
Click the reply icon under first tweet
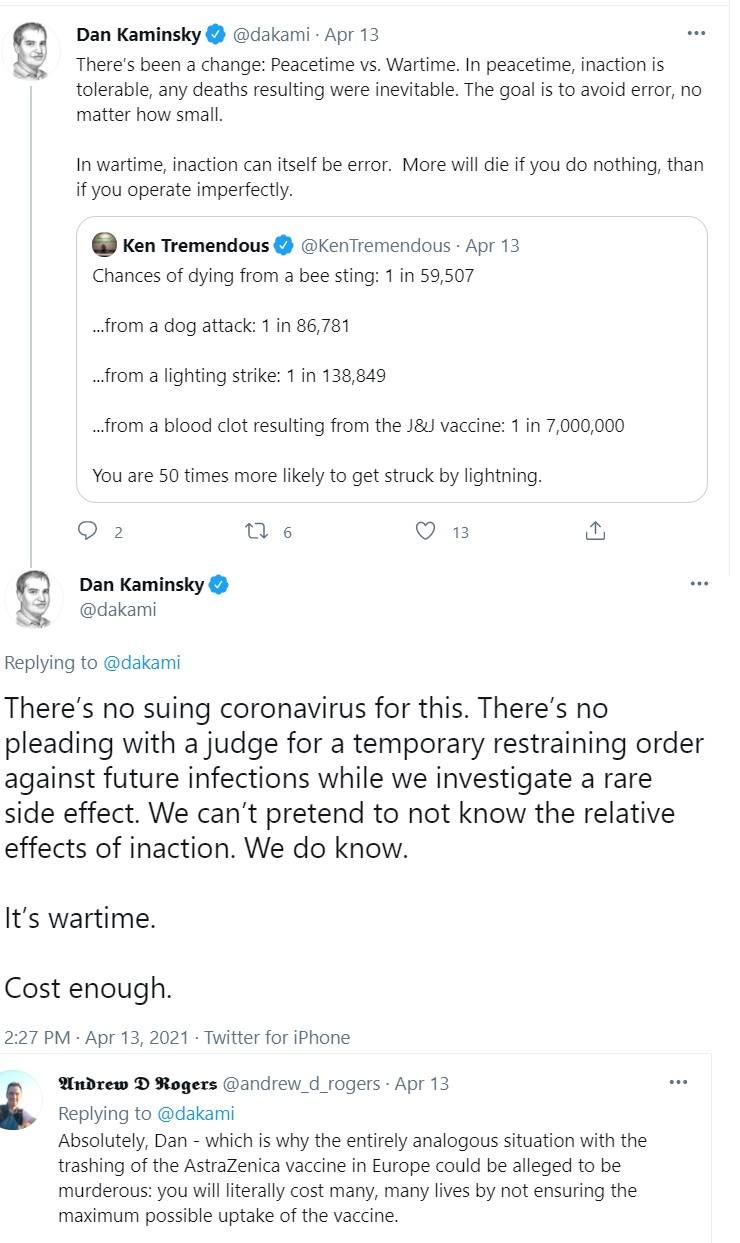(x=87, y=532)
